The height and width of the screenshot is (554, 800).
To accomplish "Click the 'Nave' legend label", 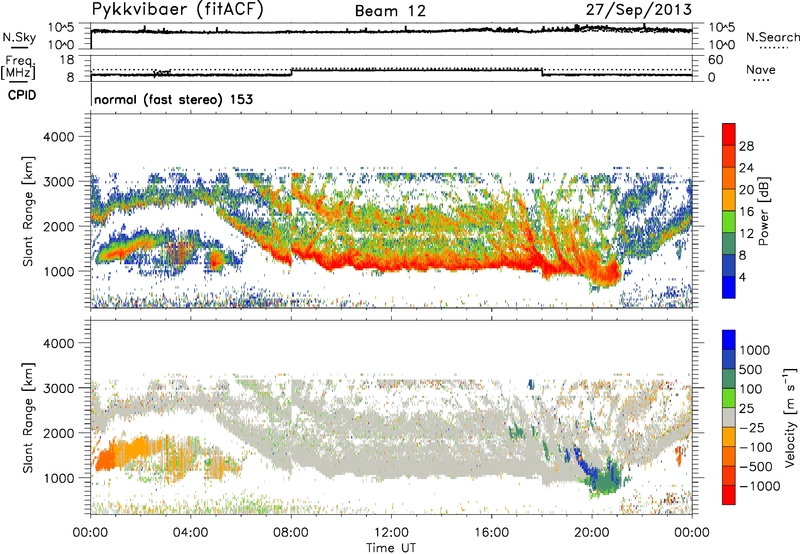I will 760,70.
